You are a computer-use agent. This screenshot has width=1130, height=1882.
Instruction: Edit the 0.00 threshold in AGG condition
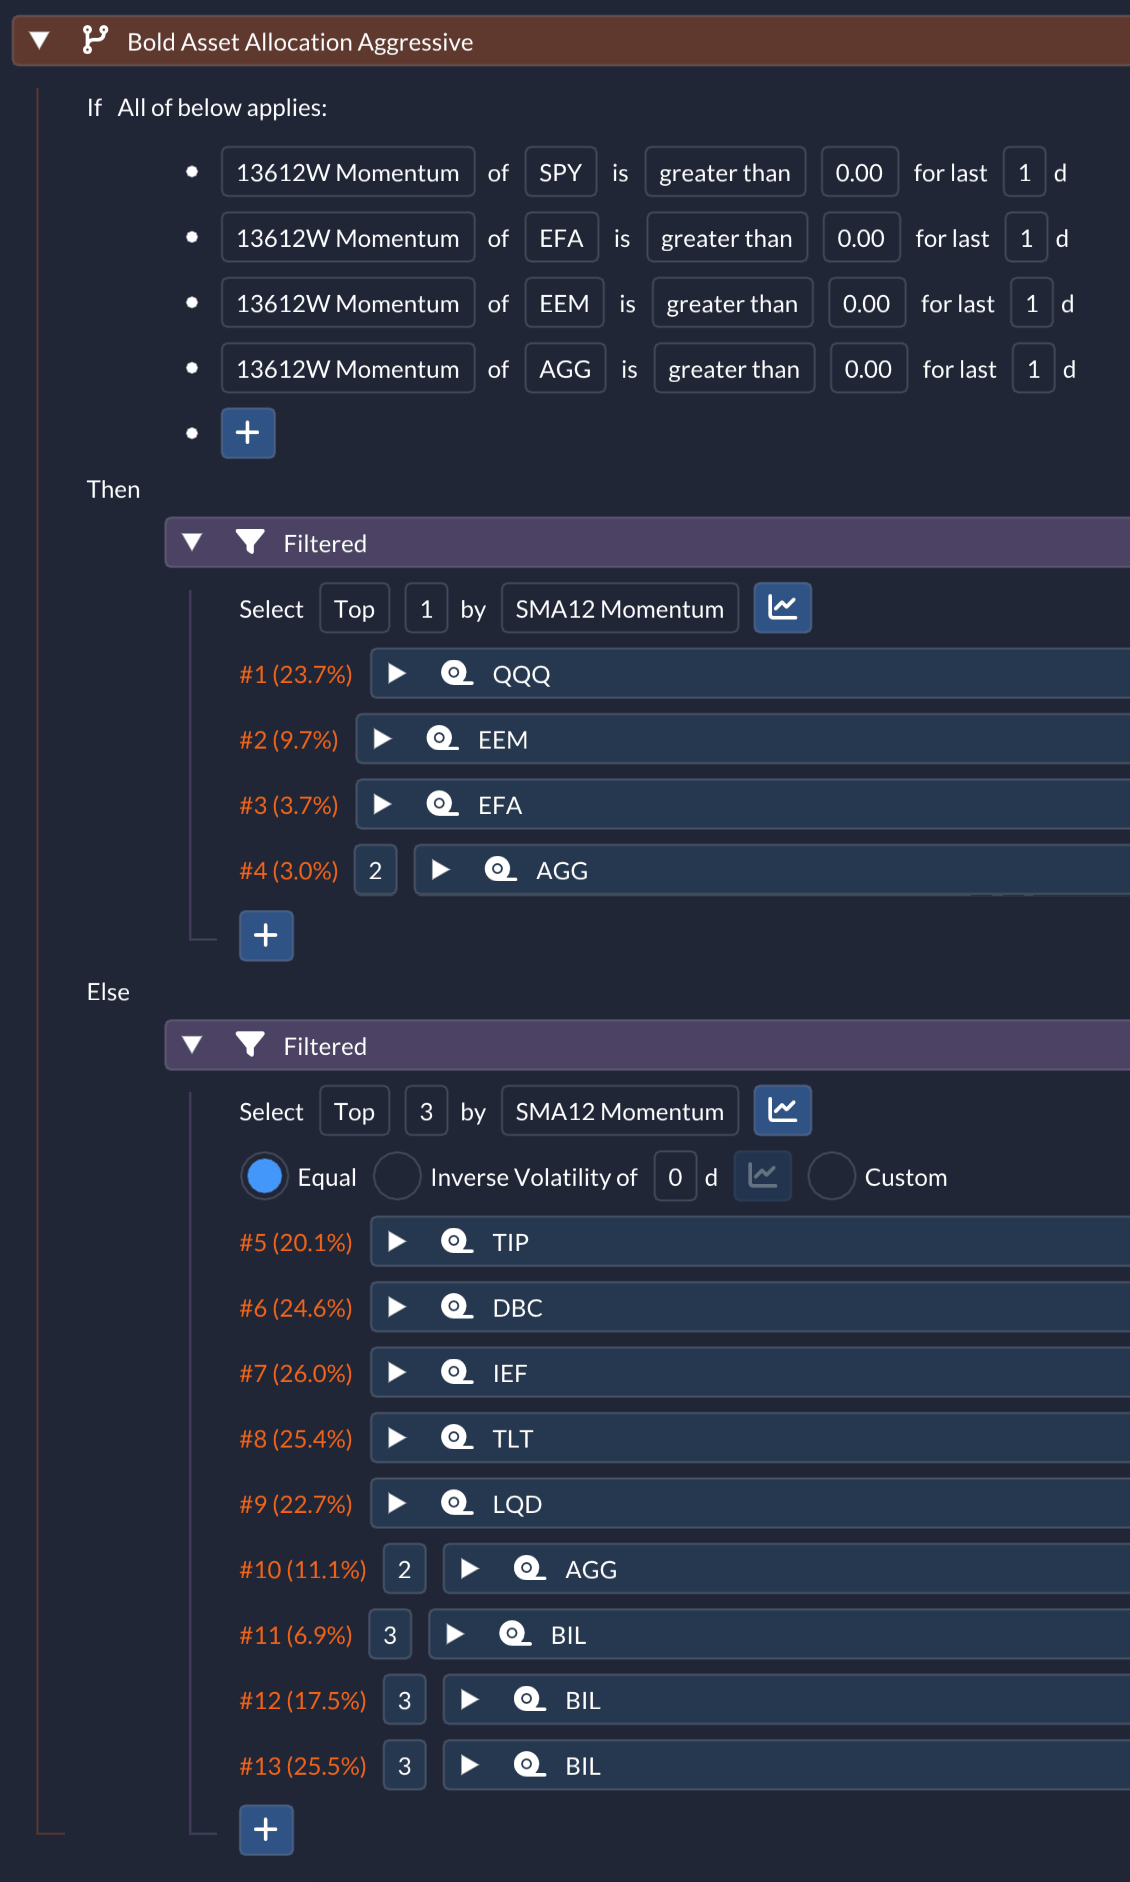click(x=868, y=369)
